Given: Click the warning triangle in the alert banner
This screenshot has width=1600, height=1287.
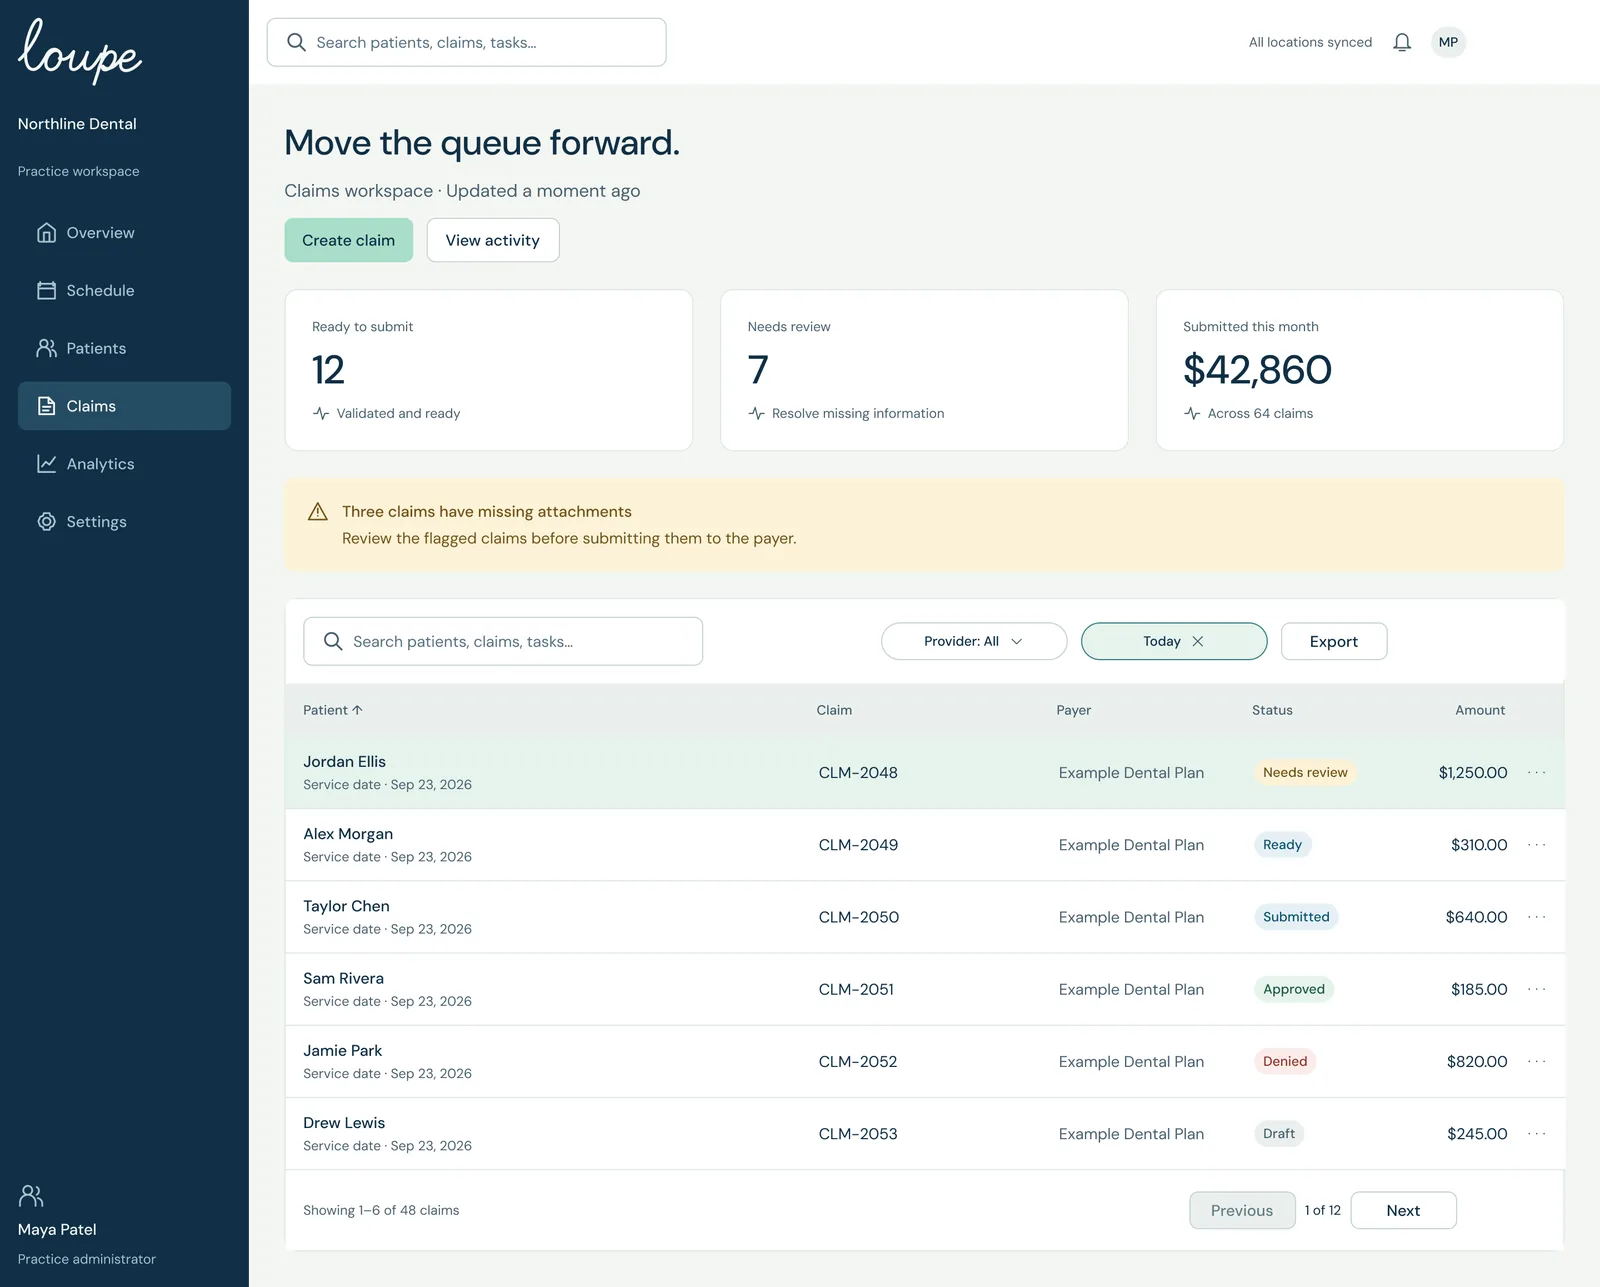Looking at the screenshot, I should (x=318, y=512).
